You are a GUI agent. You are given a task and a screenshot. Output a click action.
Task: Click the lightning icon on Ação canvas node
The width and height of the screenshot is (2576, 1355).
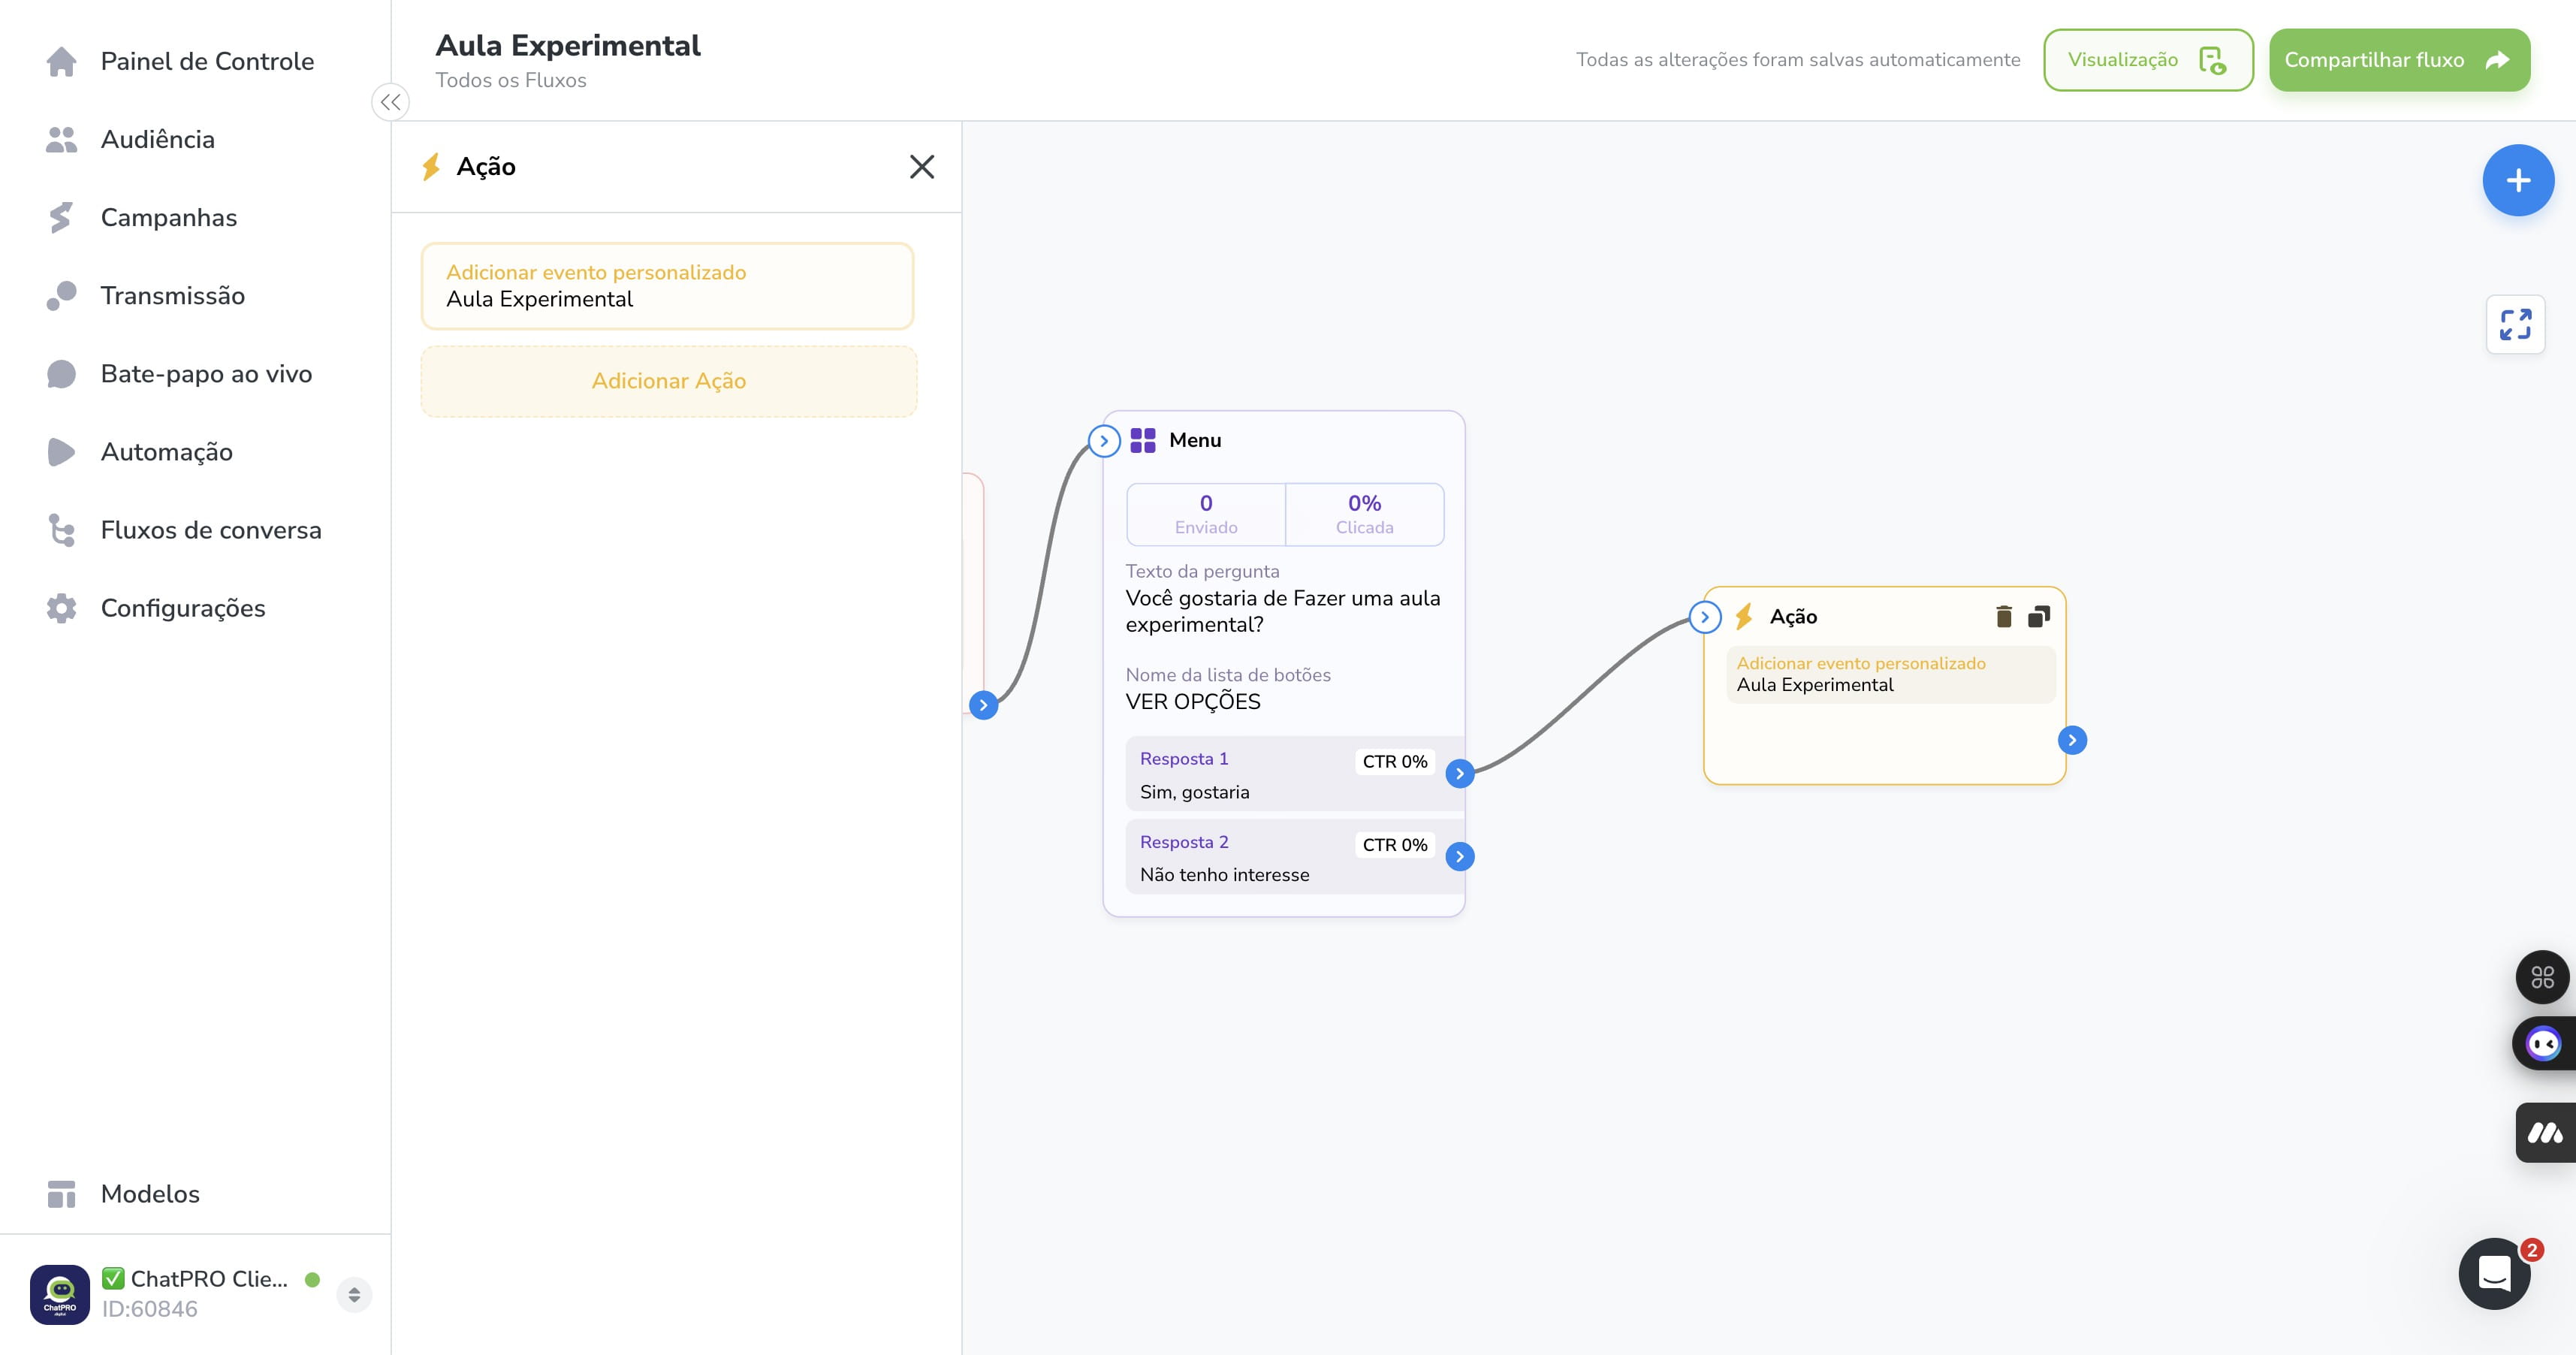click(1744, 616)
